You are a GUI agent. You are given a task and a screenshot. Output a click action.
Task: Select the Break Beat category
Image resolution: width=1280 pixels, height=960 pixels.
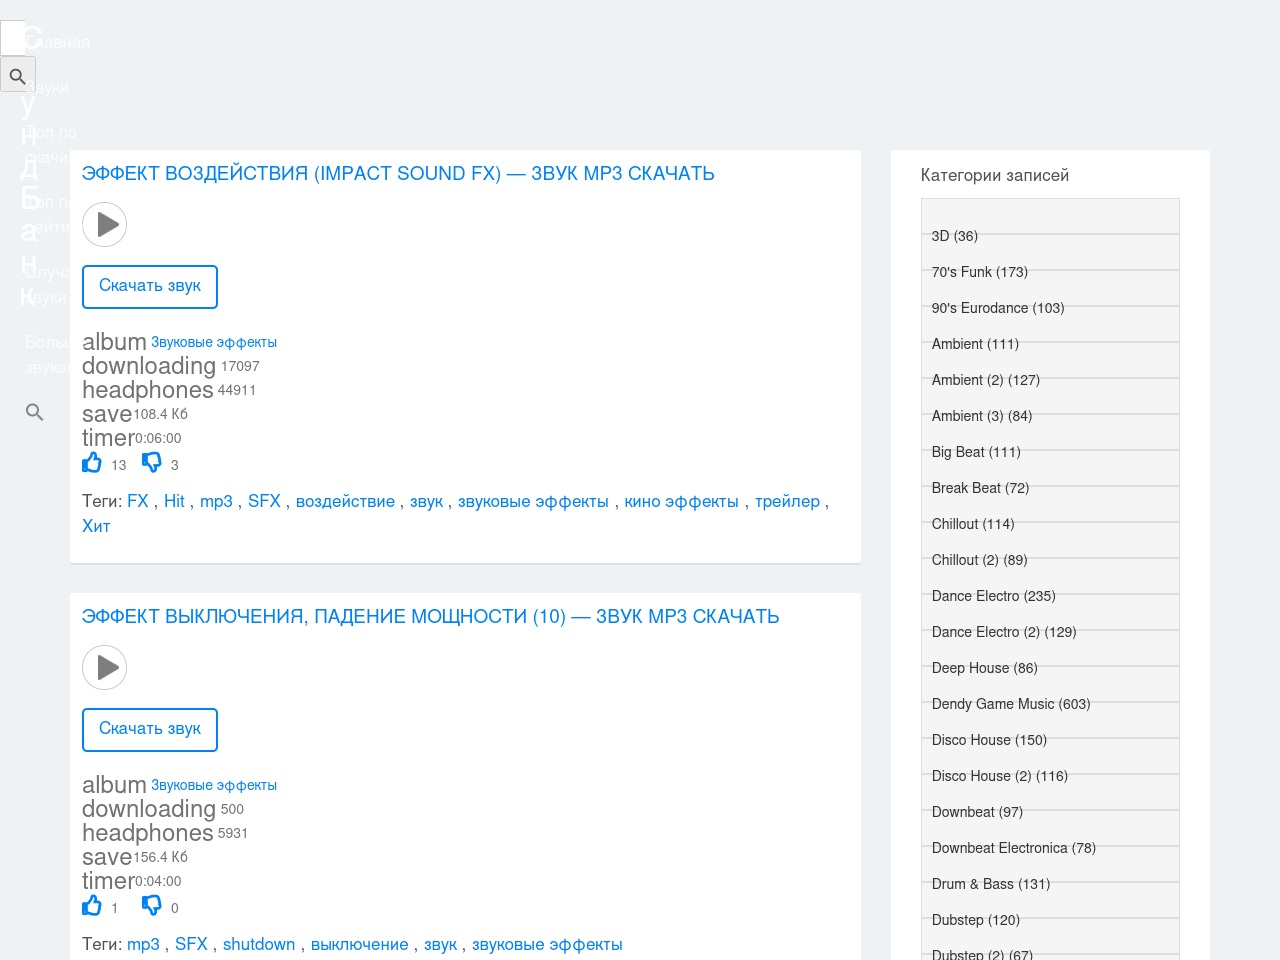pos(980,488)
